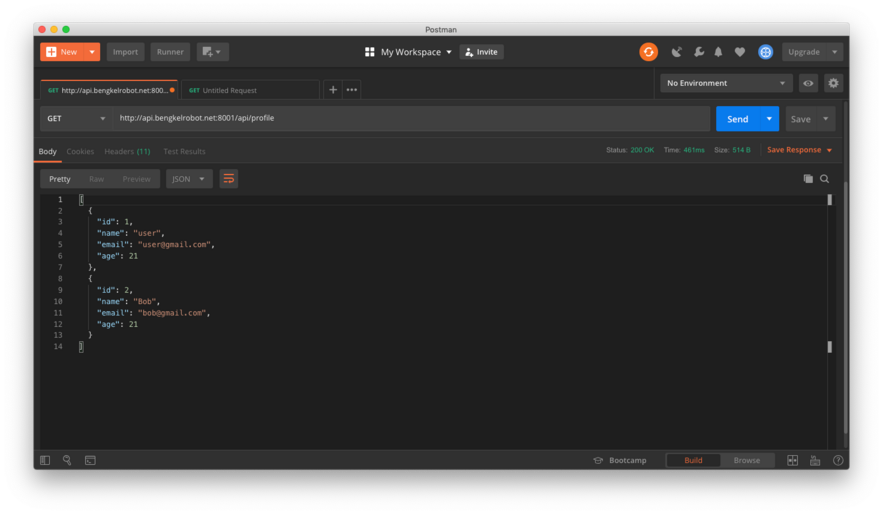Click the orange sync icon in header
The height and width of the screenshot is (514, 883).
(x=648, y=52)
